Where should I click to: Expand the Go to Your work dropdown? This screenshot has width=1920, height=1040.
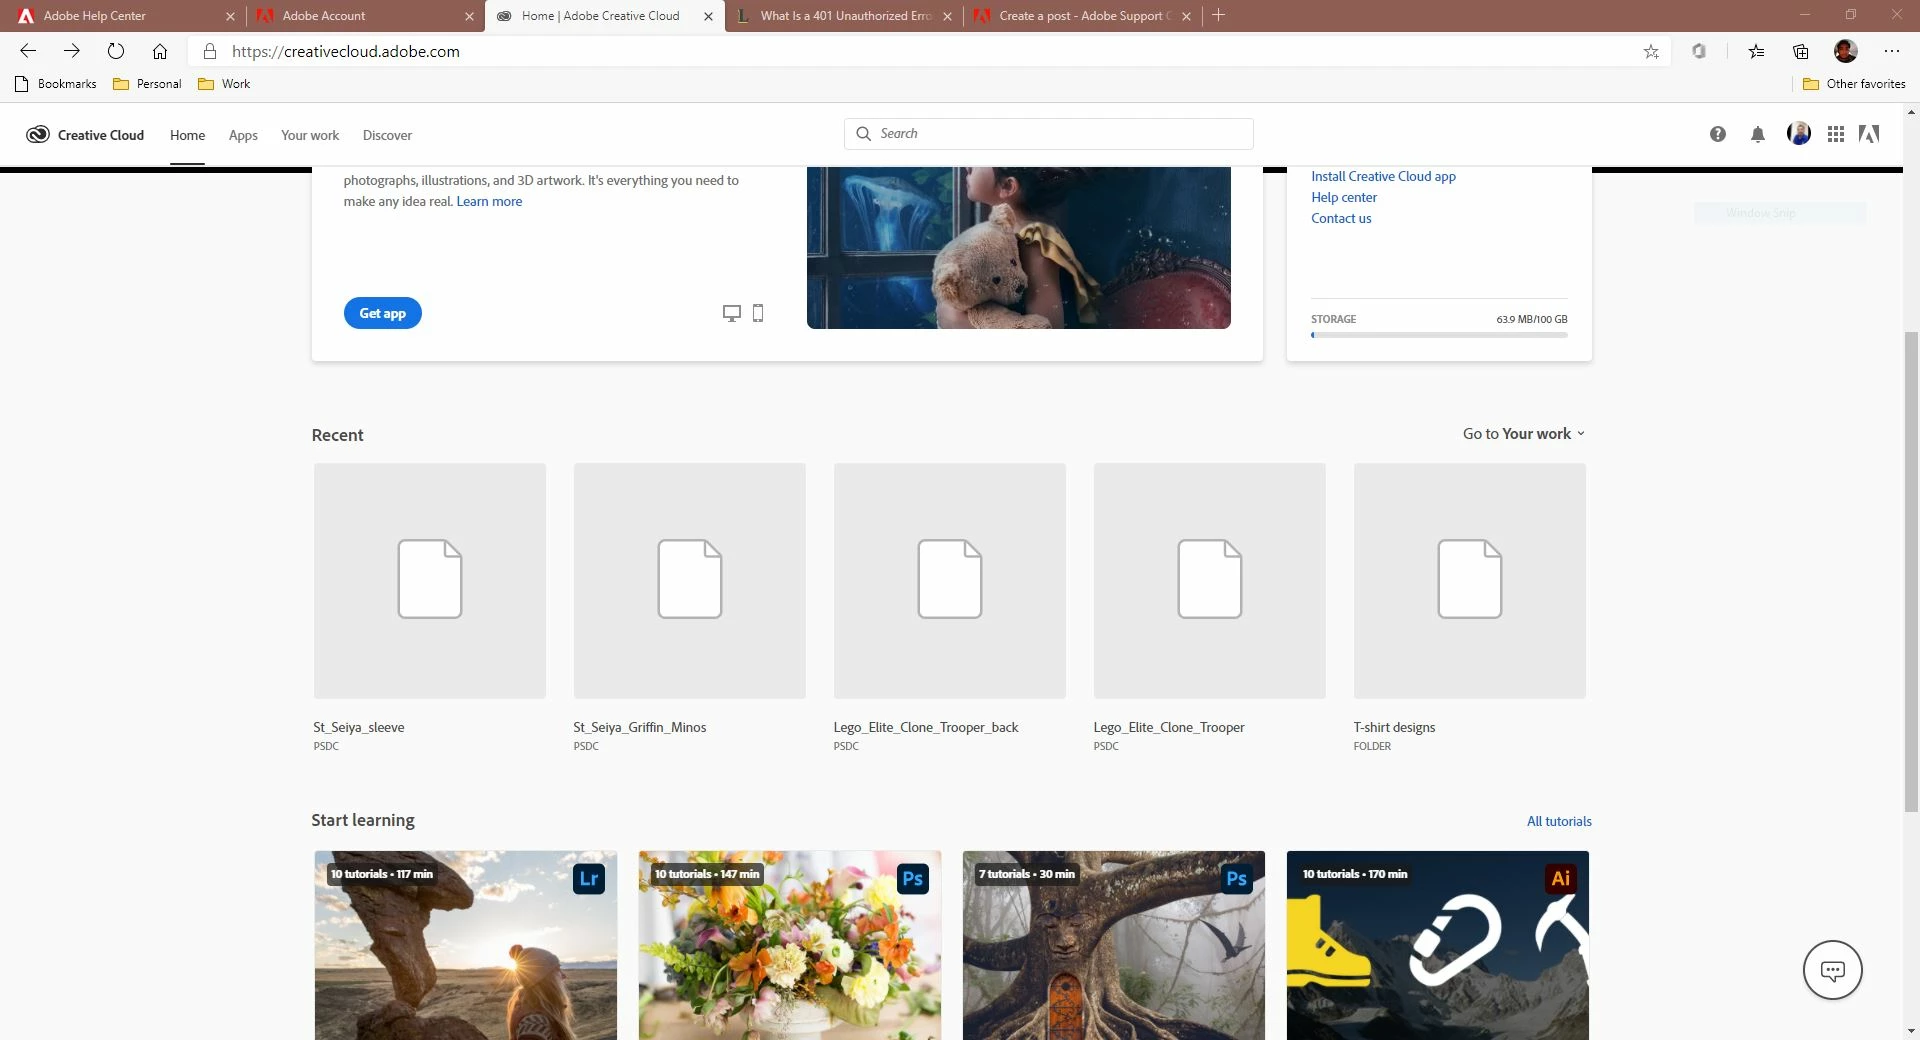1524,434
